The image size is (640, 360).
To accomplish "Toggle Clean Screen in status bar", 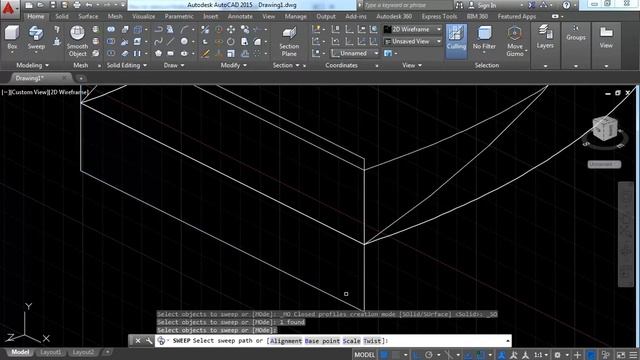I will [621, 355].
